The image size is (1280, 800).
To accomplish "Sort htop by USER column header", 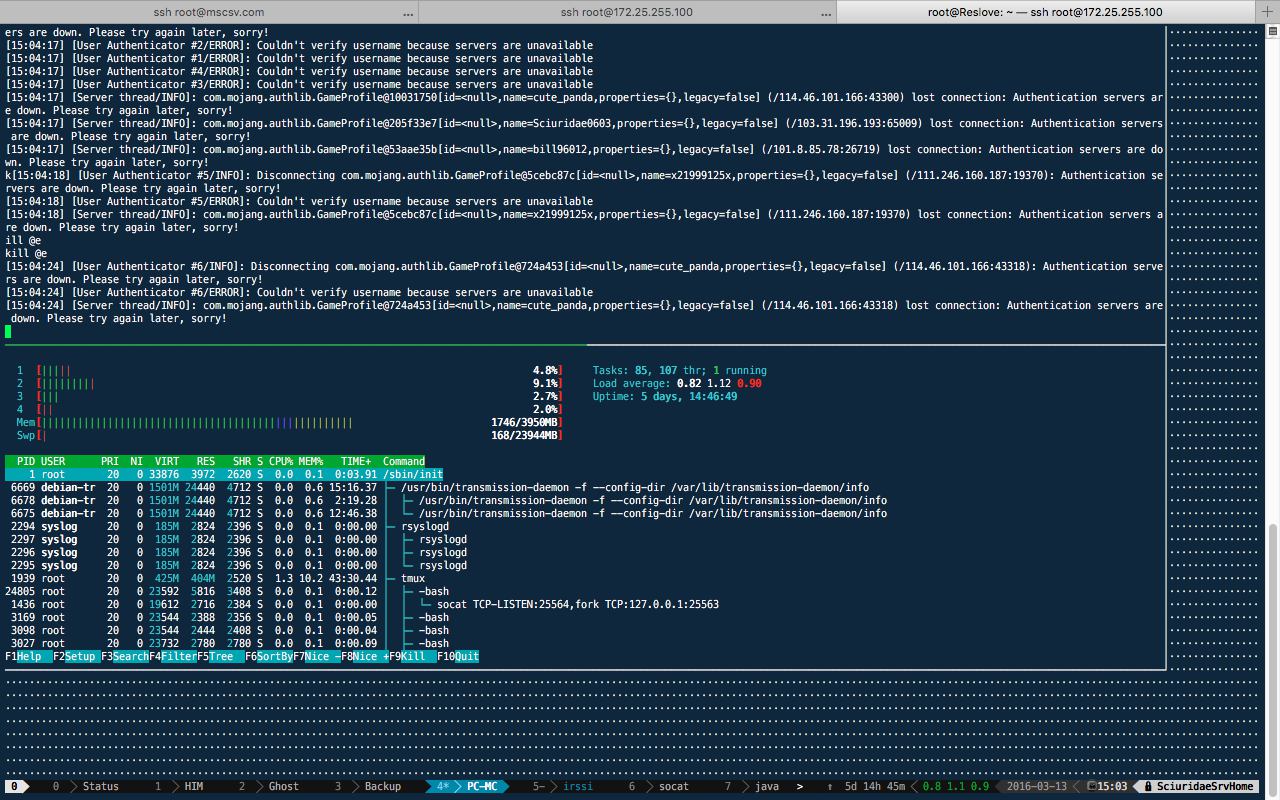I will coord(53,462).
